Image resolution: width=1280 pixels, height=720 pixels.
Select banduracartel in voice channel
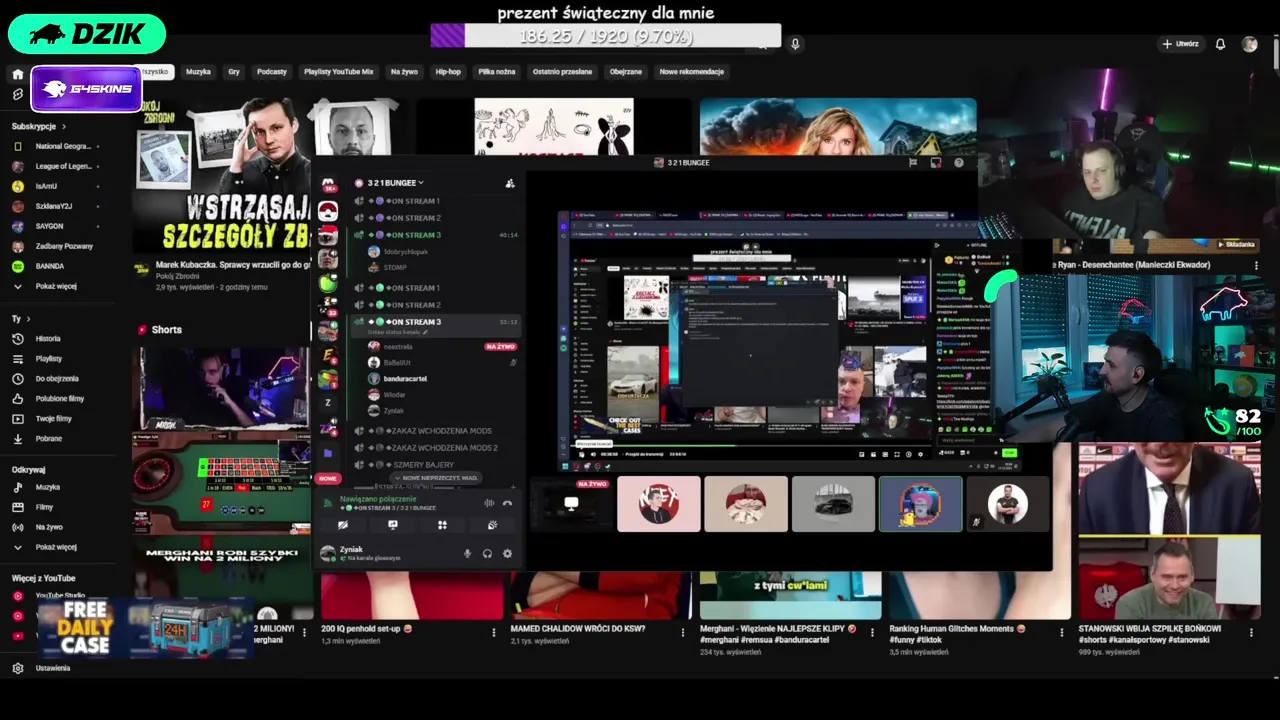tap(405, 379)
